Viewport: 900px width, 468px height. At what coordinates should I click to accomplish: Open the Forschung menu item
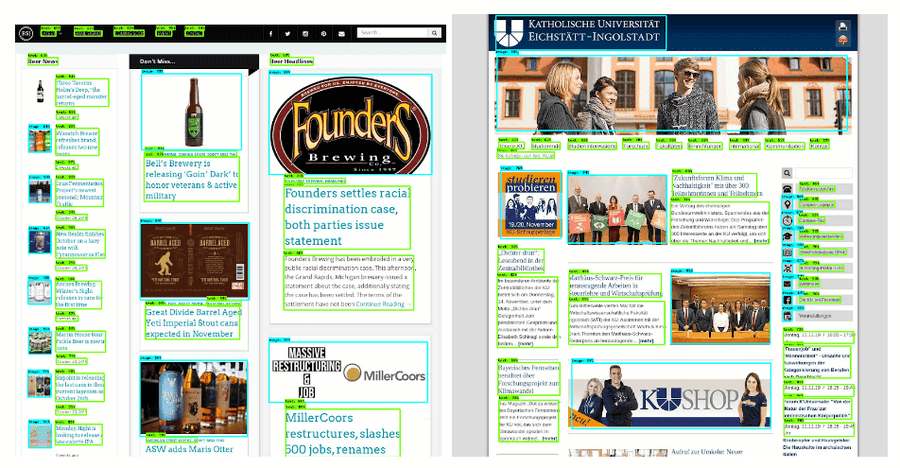coord(636,146)
